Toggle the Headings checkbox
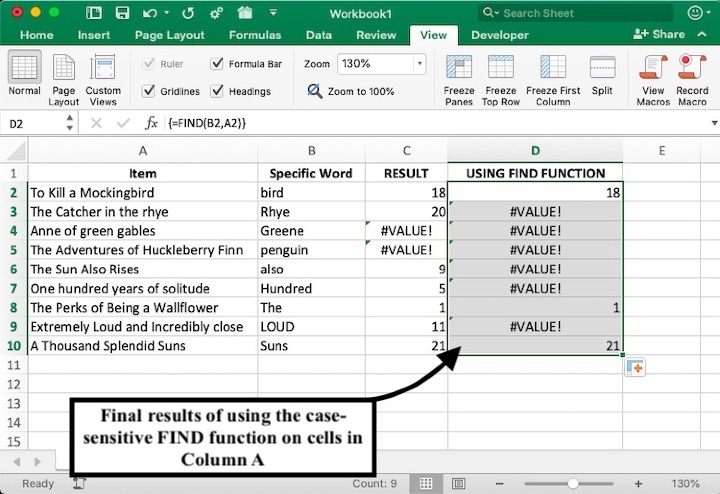This screenshot has width=720, height=494. click(x=218, y=91)
